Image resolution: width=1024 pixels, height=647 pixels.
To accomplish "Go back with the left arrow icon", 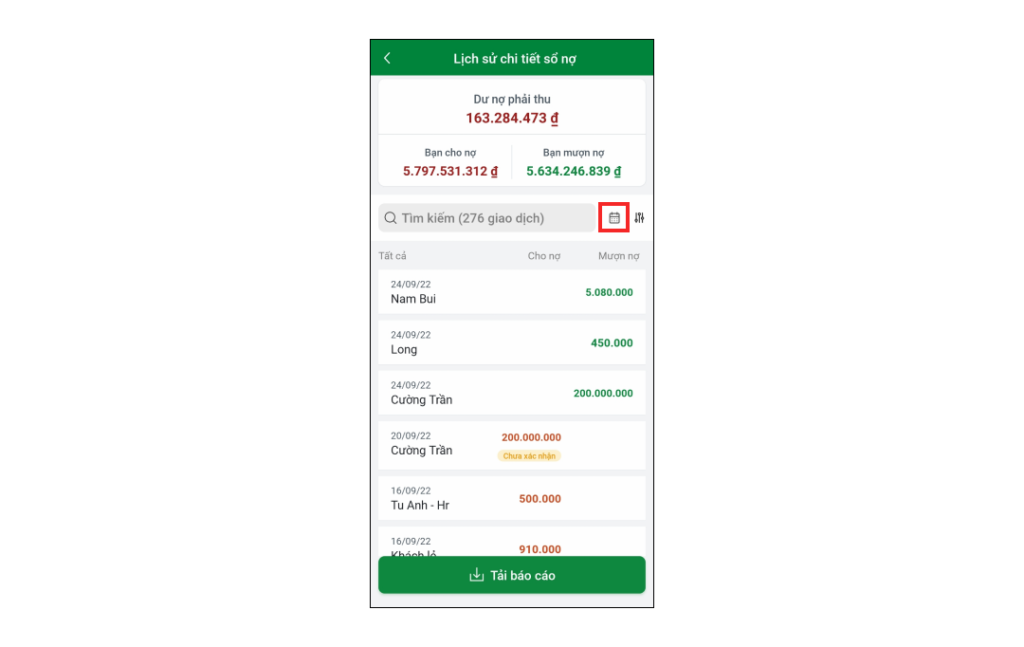I will click(387, 58).
